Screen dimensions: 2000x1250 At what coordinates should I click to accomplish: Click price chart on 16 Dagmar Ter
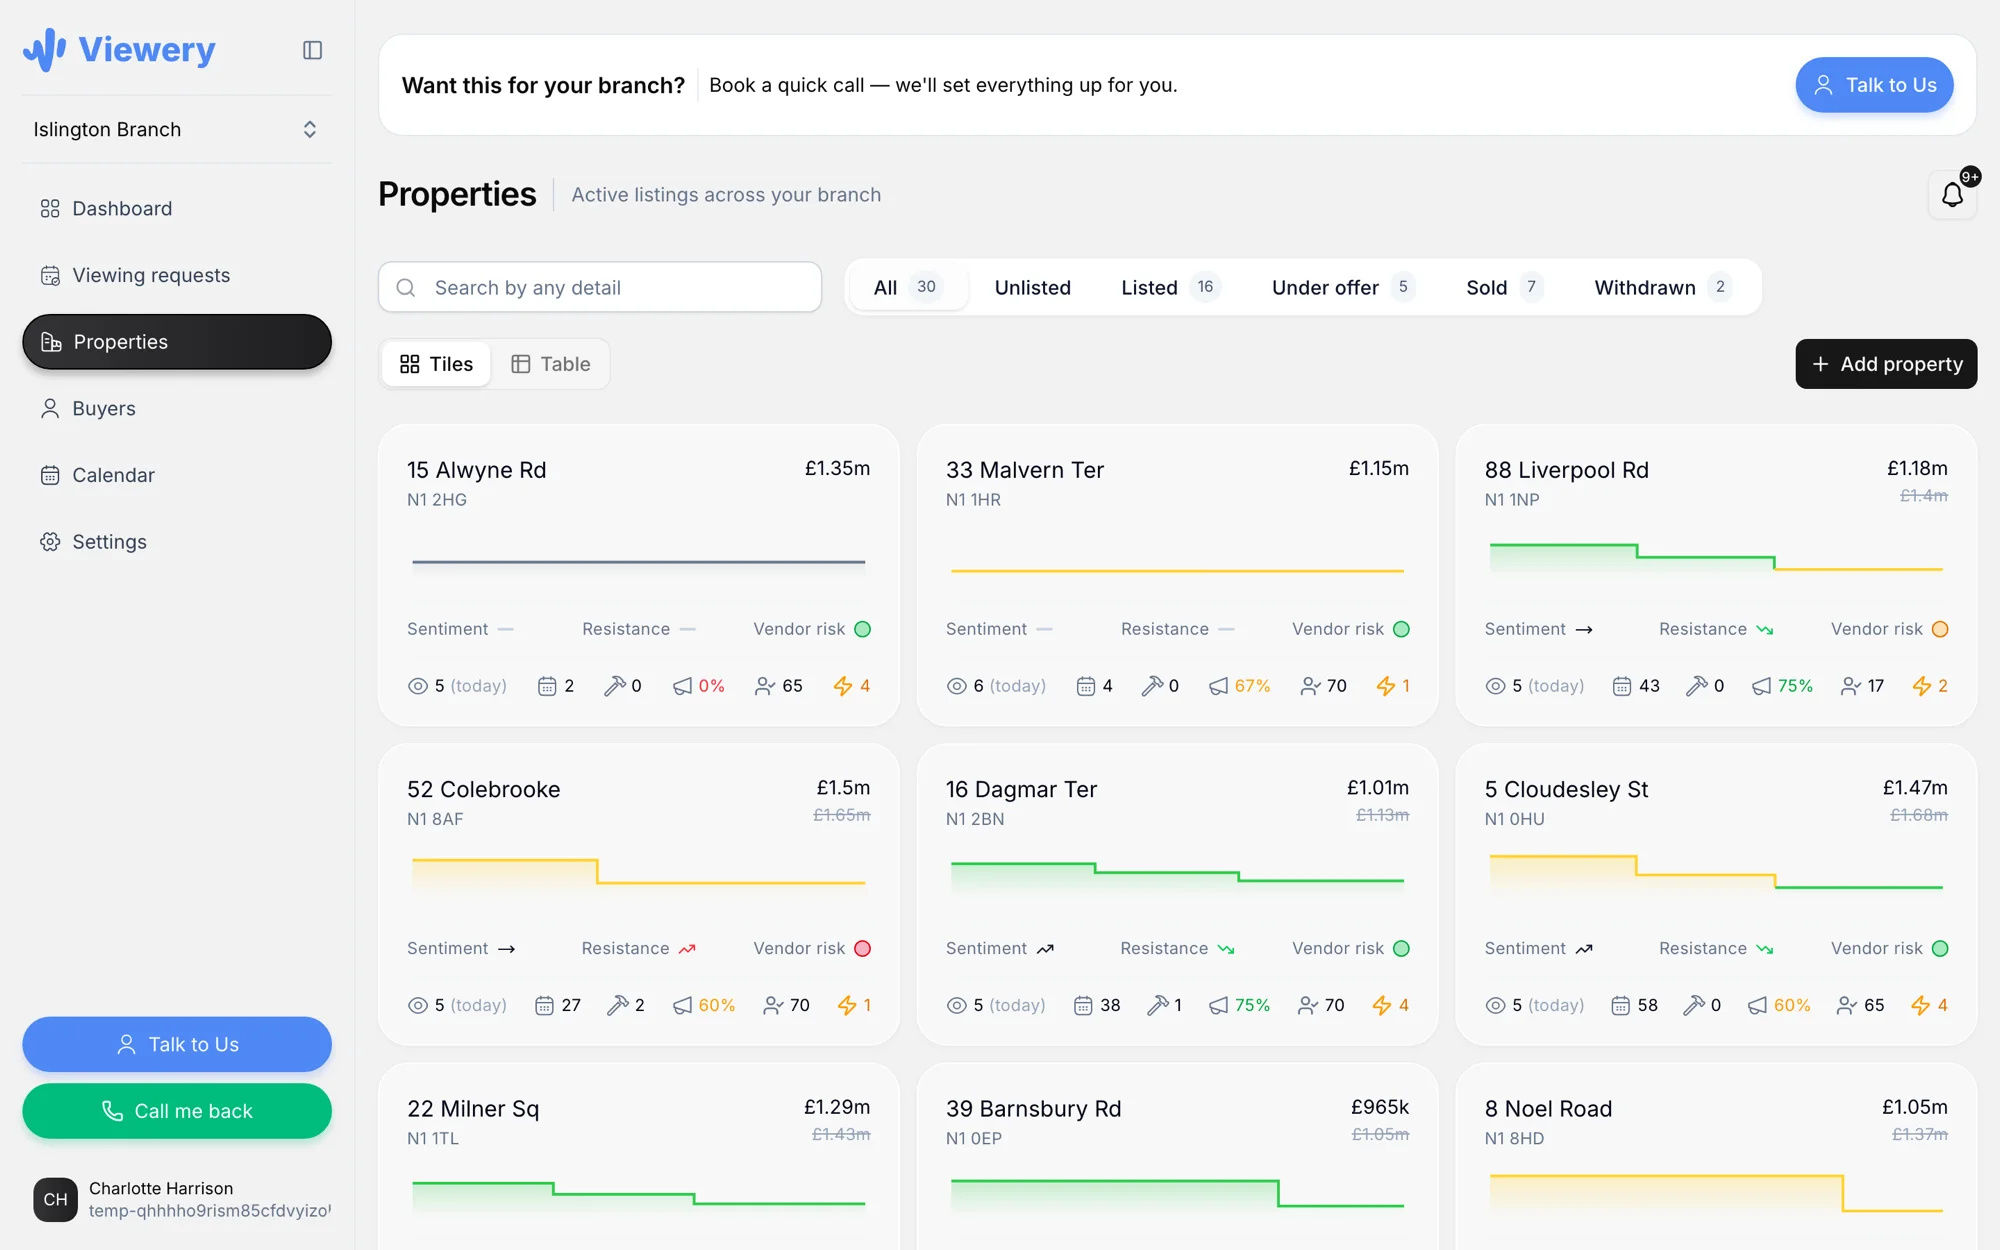click(x=1177, y=877)
